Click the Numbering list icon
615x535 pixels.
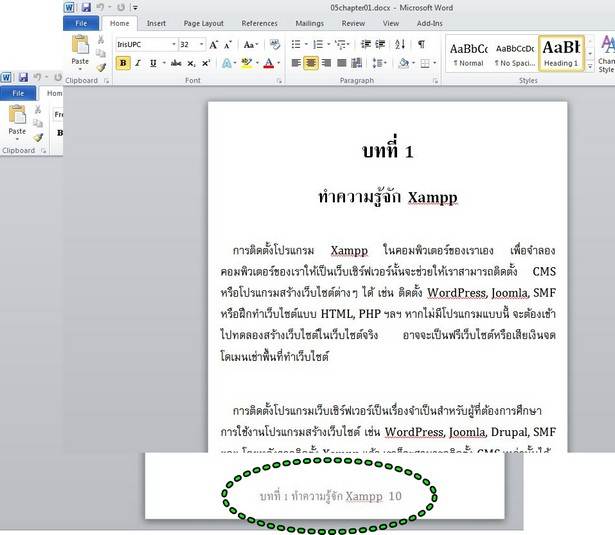point(318,44)
